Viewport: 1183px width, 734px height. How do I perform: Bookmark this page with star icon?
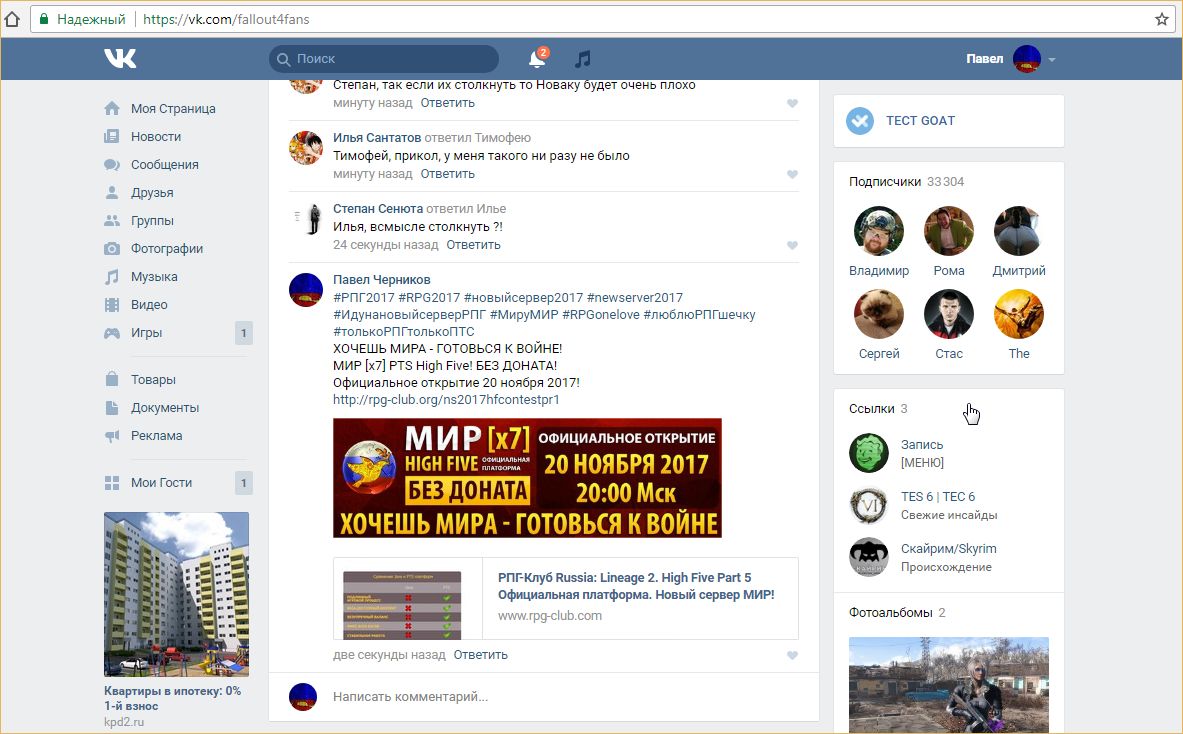1161,19
